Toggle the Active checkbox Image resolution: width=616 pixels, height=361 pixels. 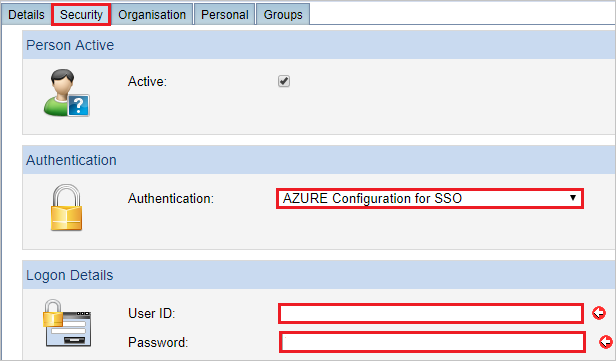tap(284, 81)
